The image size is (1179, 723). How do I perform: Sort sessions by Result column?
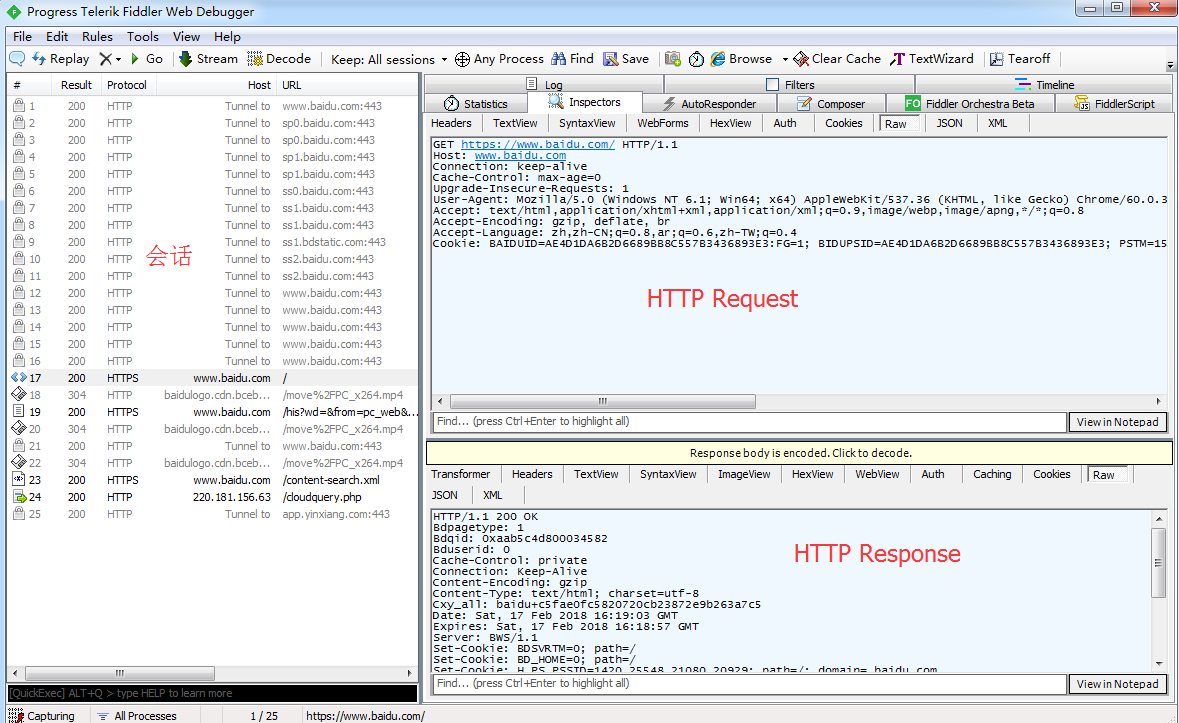click(x=76, y=85)
